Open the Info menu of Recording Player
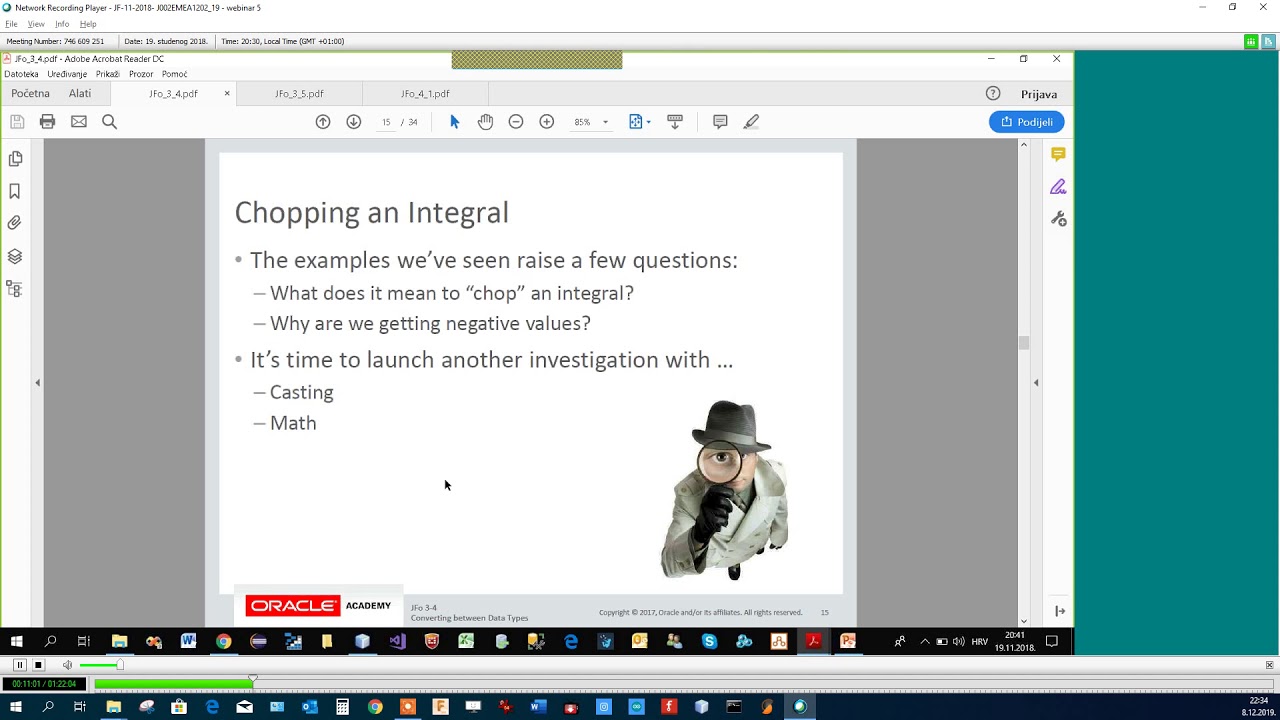 click(x=62, y=24)
